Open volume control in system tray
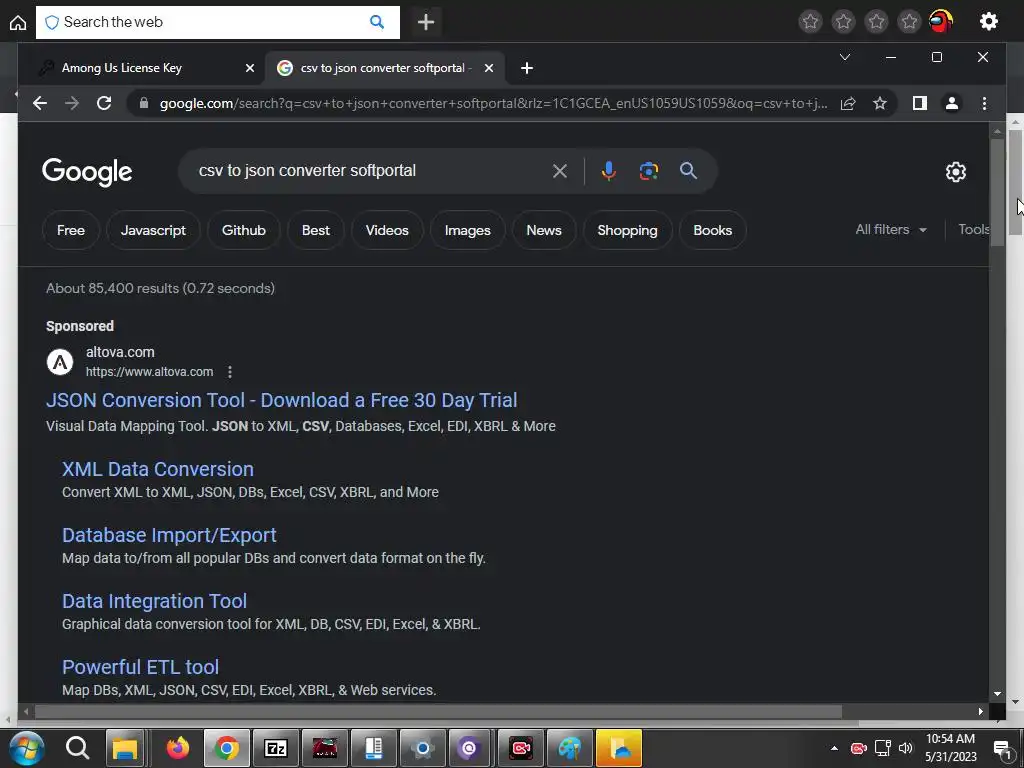The height and width of the screenshot is (768, 1024). tap(906, 748)
